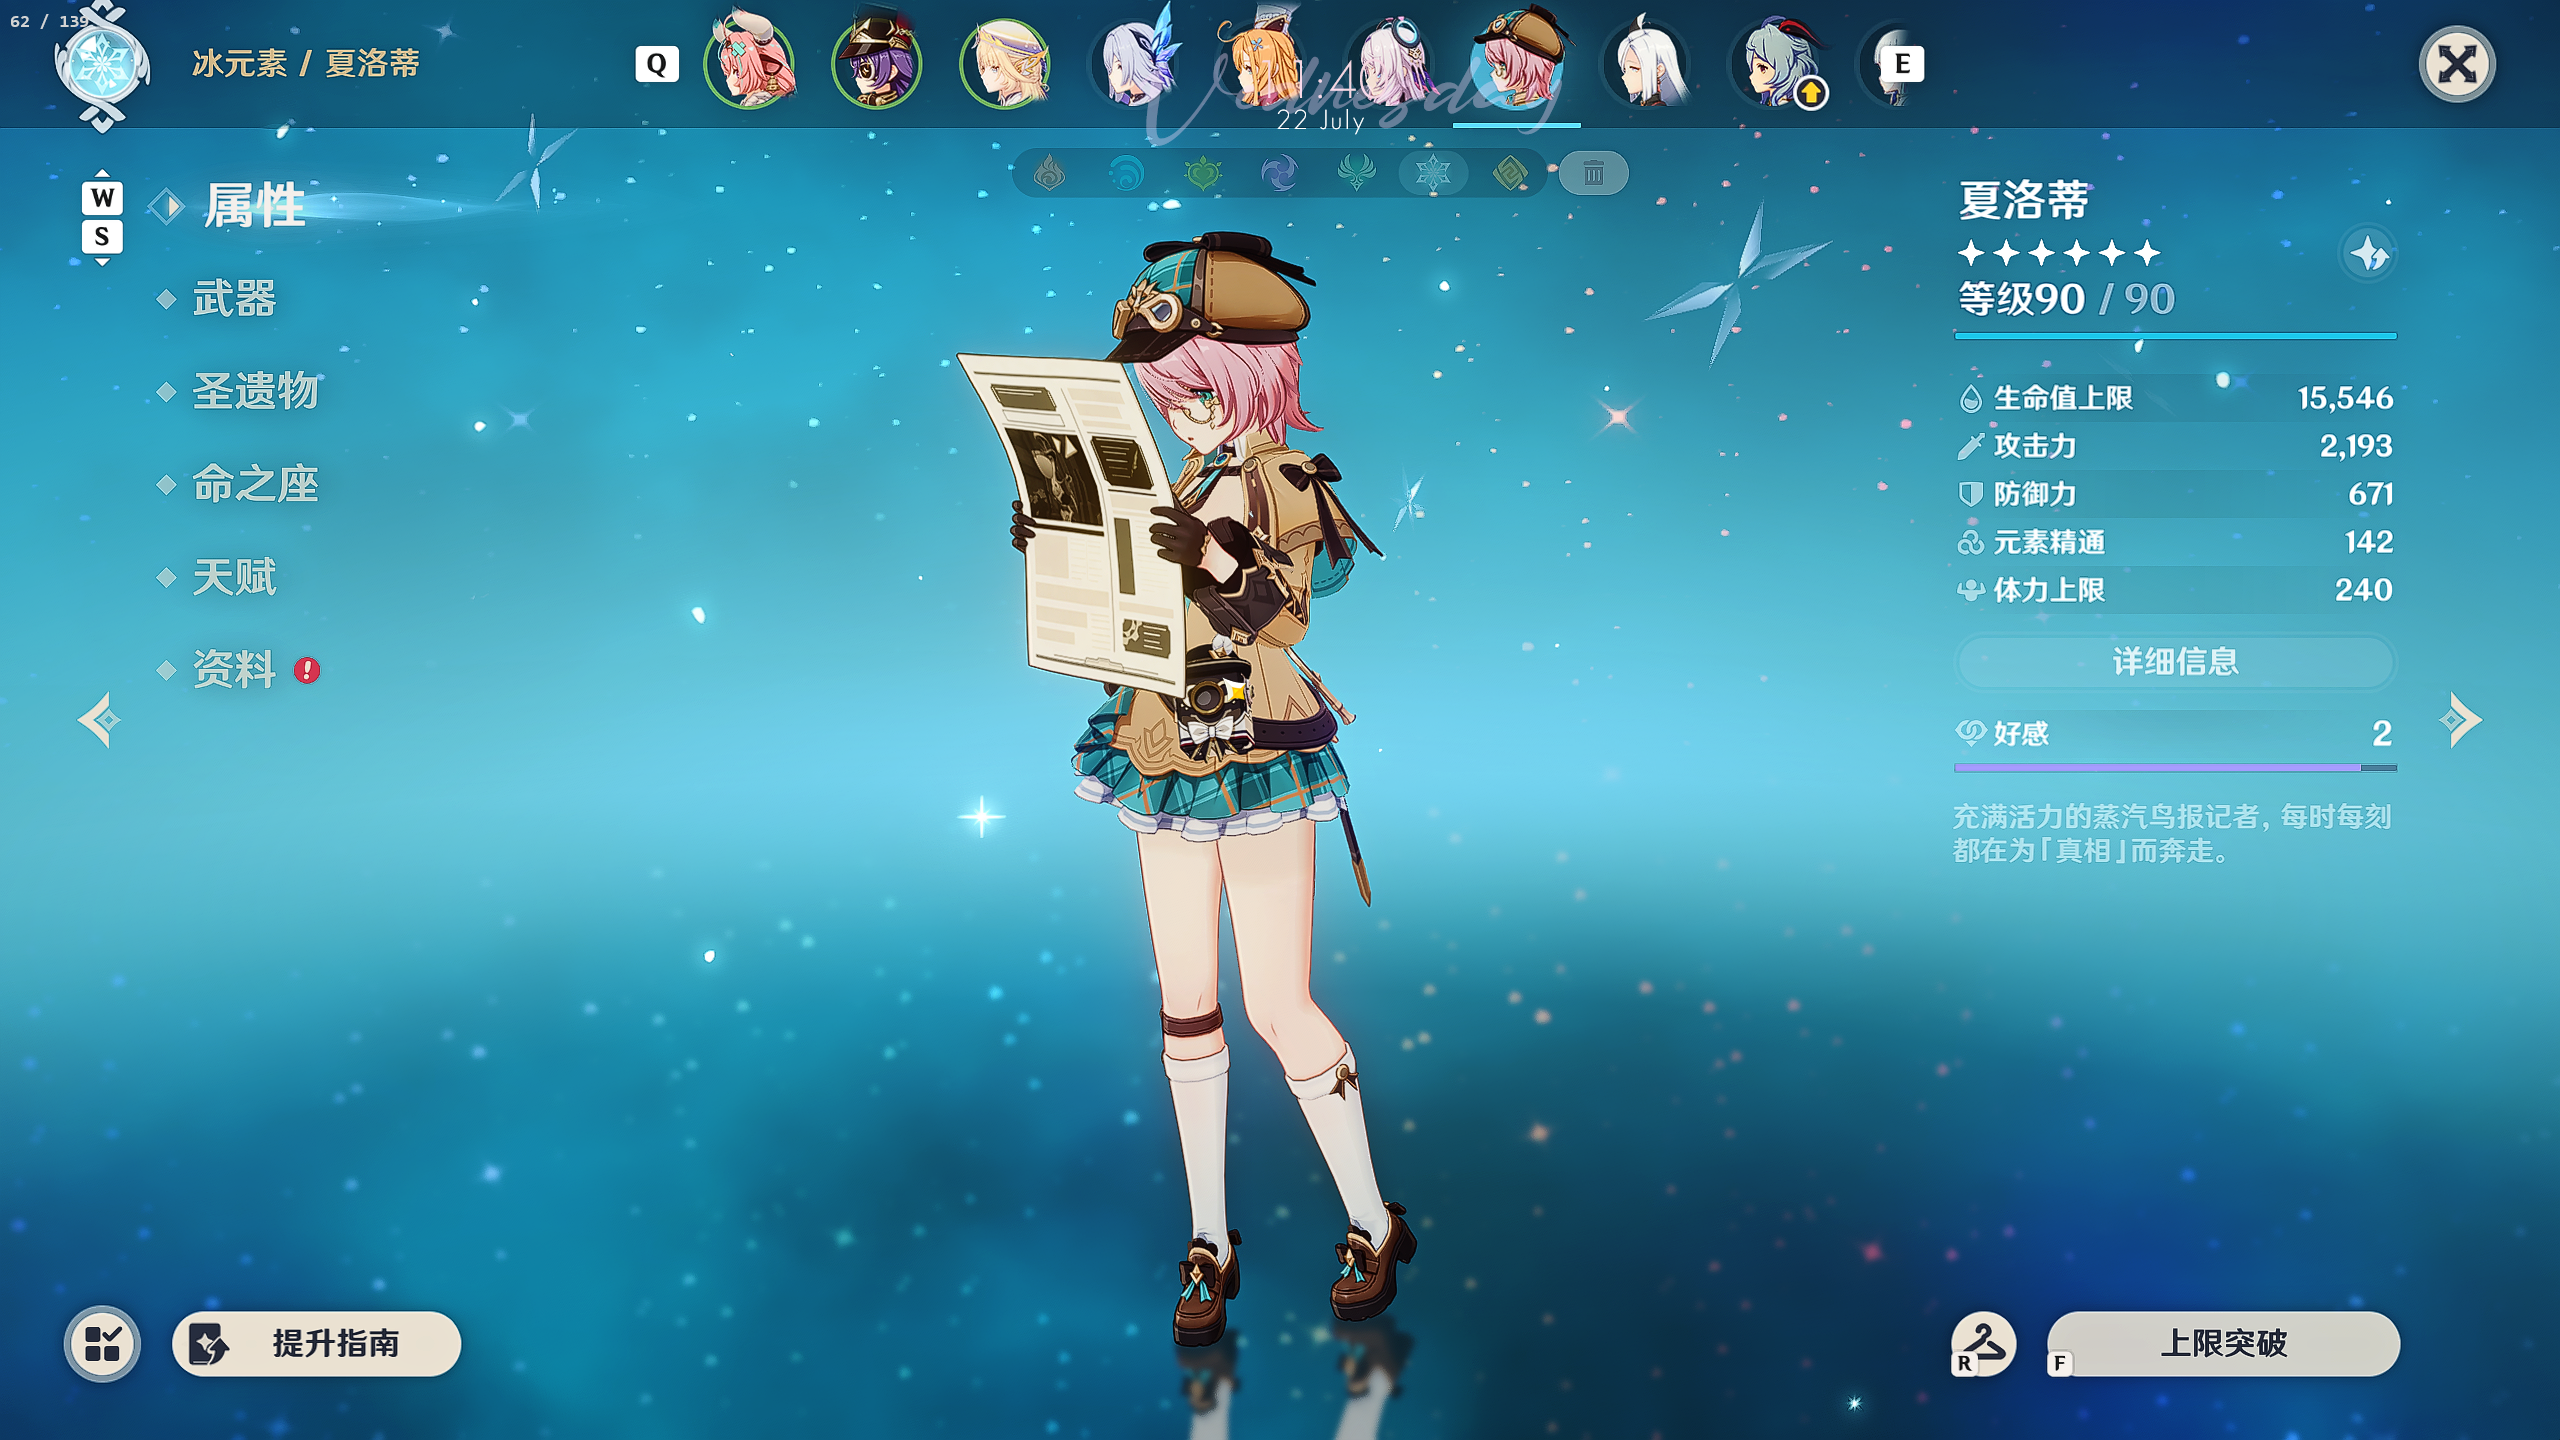Filter characters by Pyro element
2560x1440 pixels.
click(x=1049, y=174)
